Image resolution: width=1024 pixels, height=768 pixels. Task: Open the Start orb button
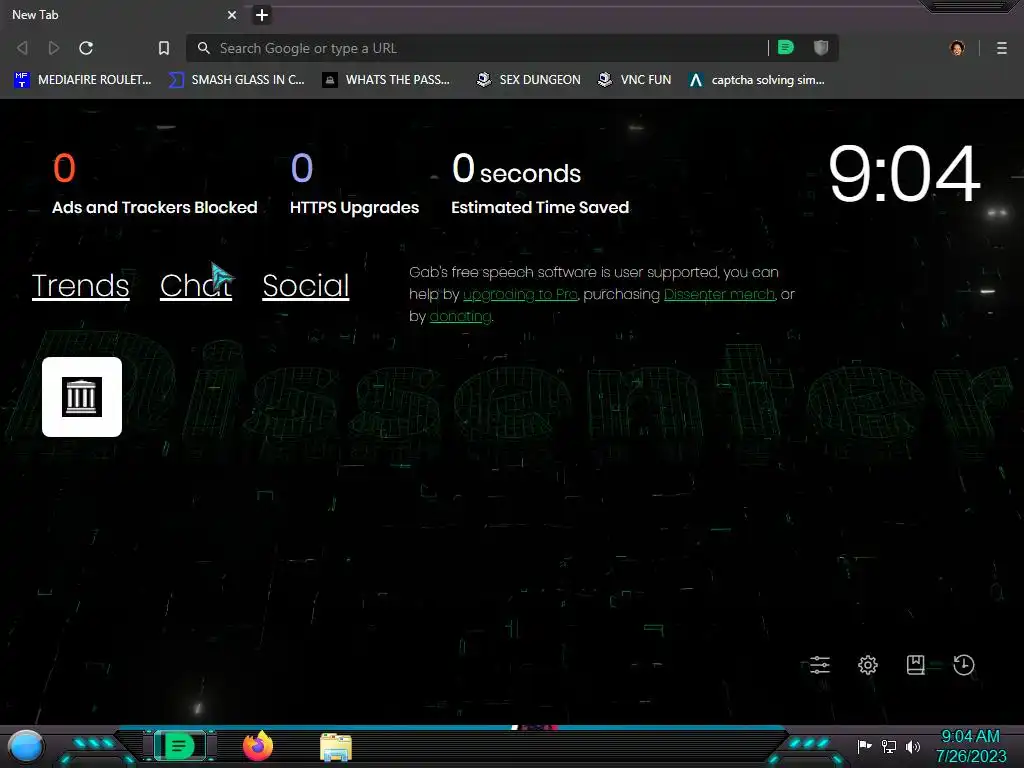26,747
